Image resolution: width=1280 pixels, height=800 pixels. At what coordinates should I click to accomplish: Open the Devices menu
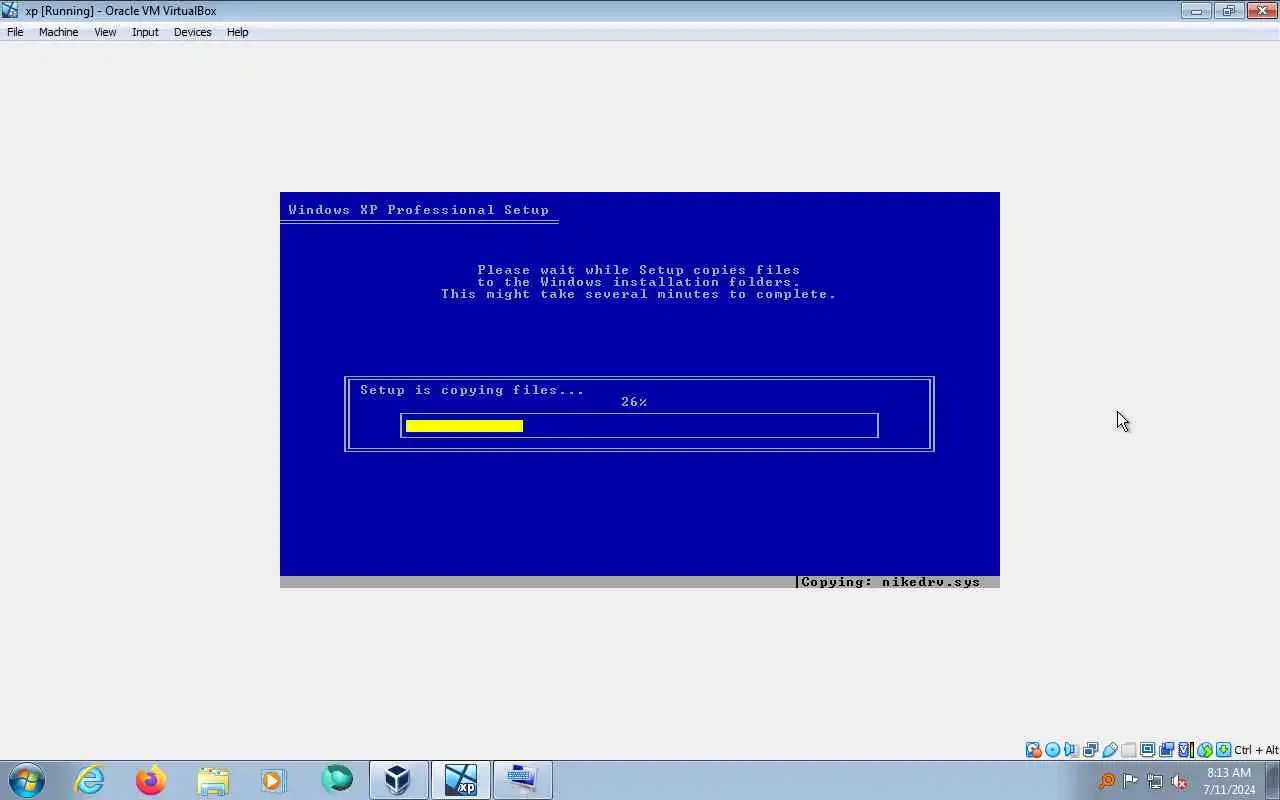pos(192,32)
